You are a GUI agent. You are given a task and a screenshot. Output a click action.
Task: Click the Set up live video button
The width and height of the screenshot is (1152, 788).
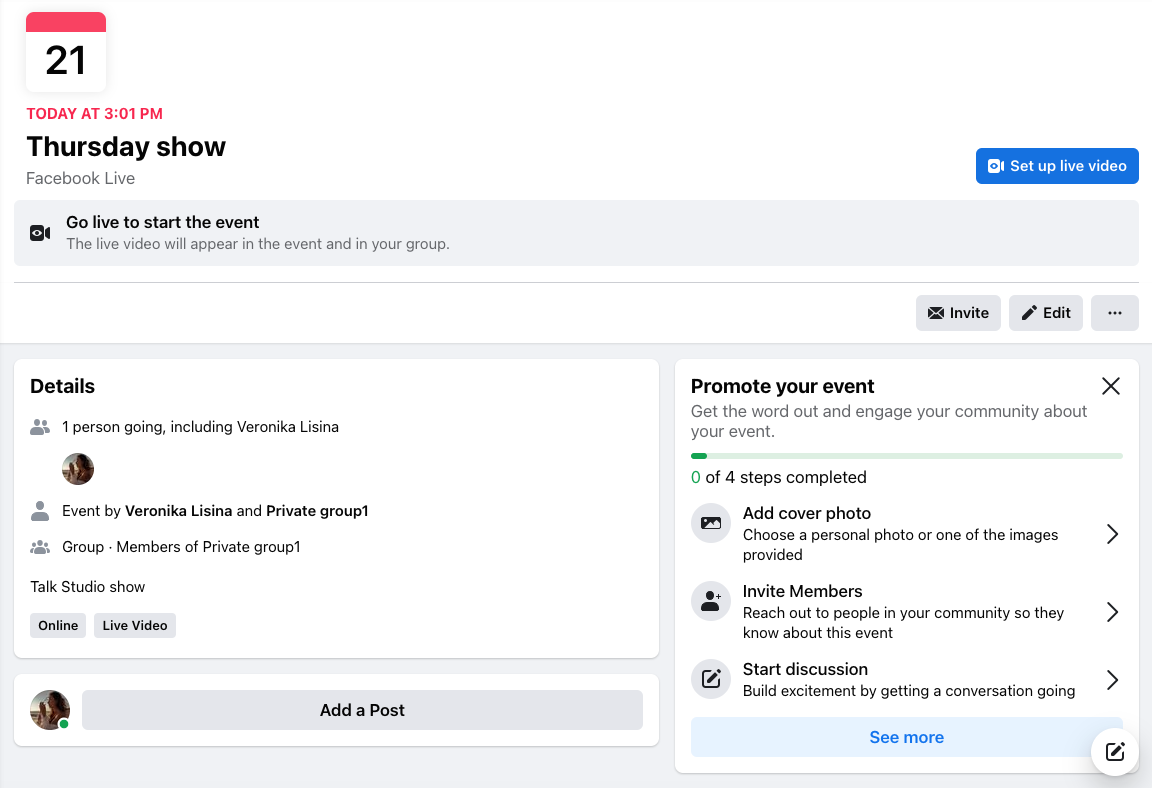1057,166
